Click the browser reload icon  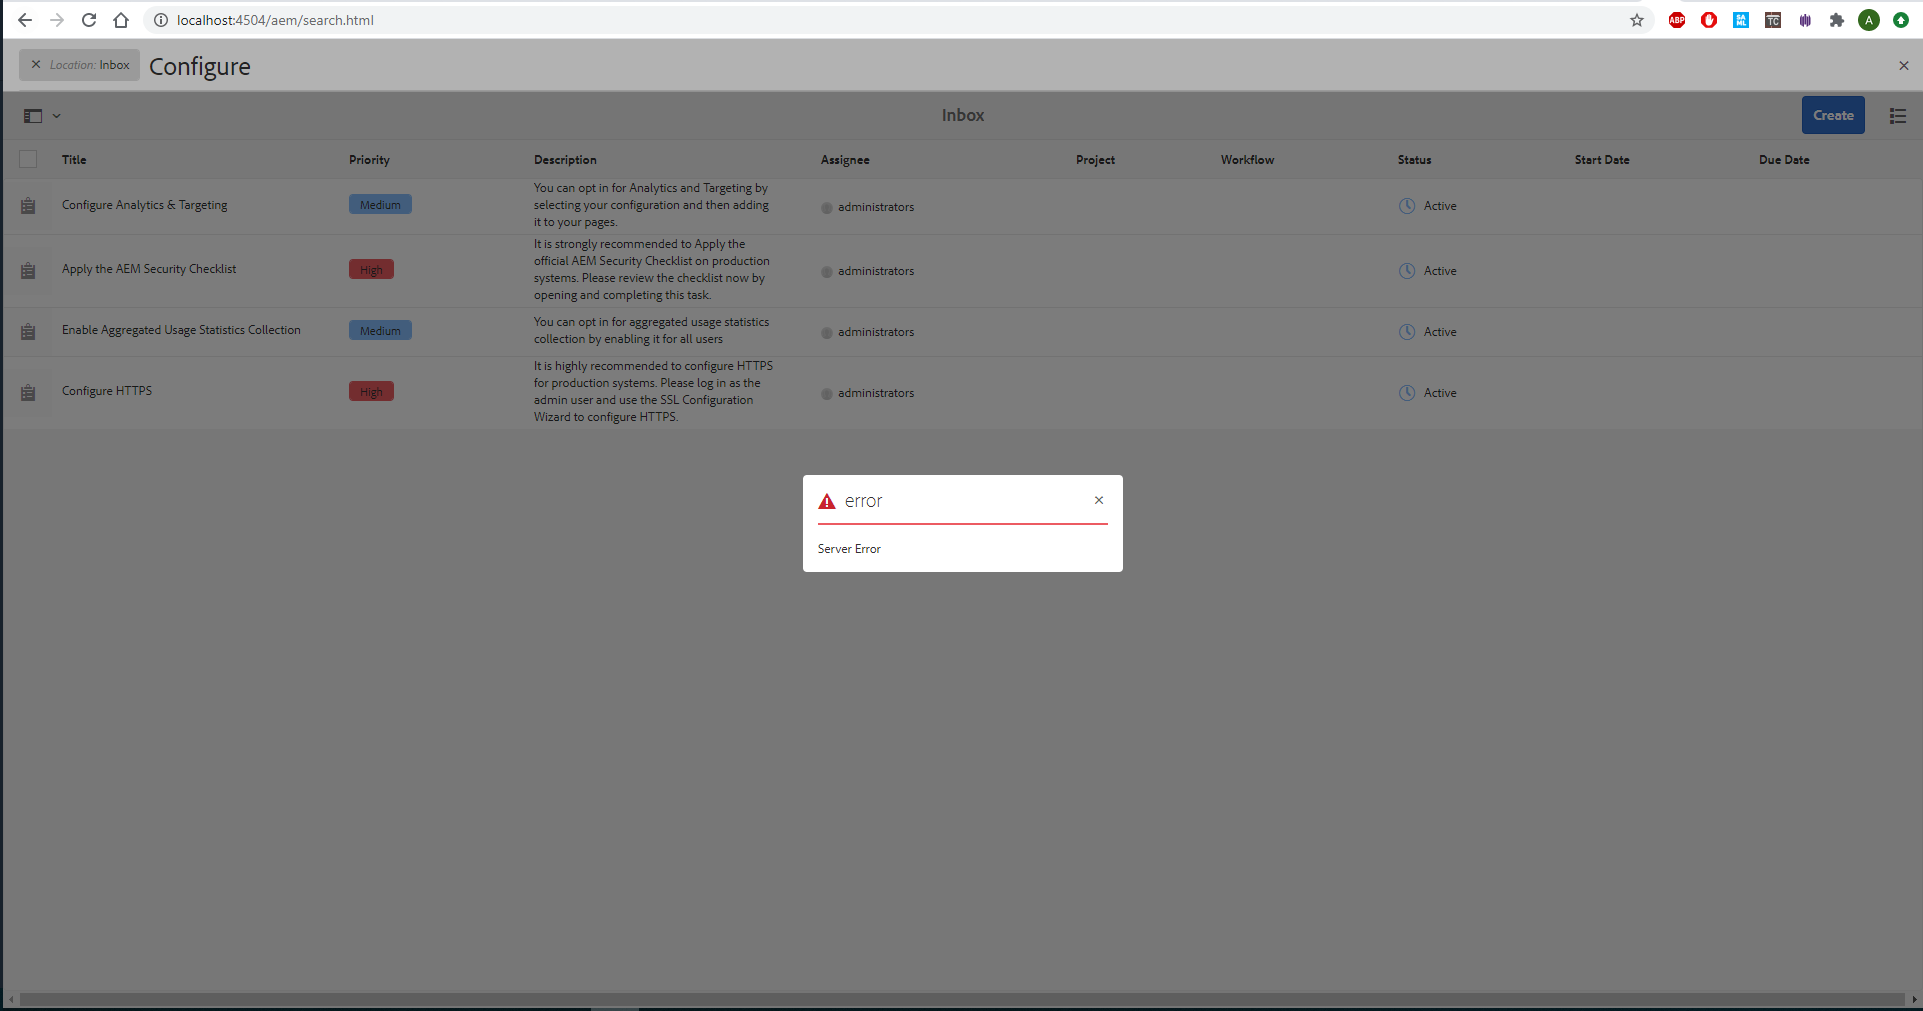point(88,20)
